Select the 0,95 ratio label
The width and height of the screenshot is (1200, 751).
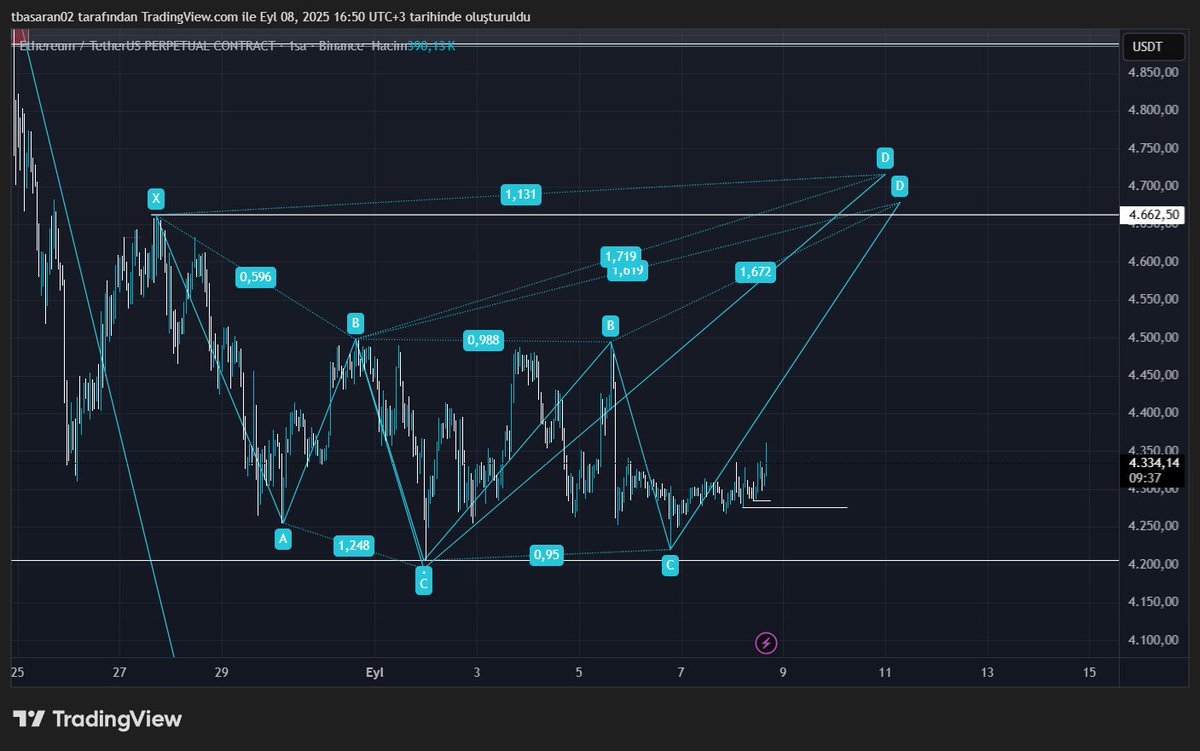546,555
